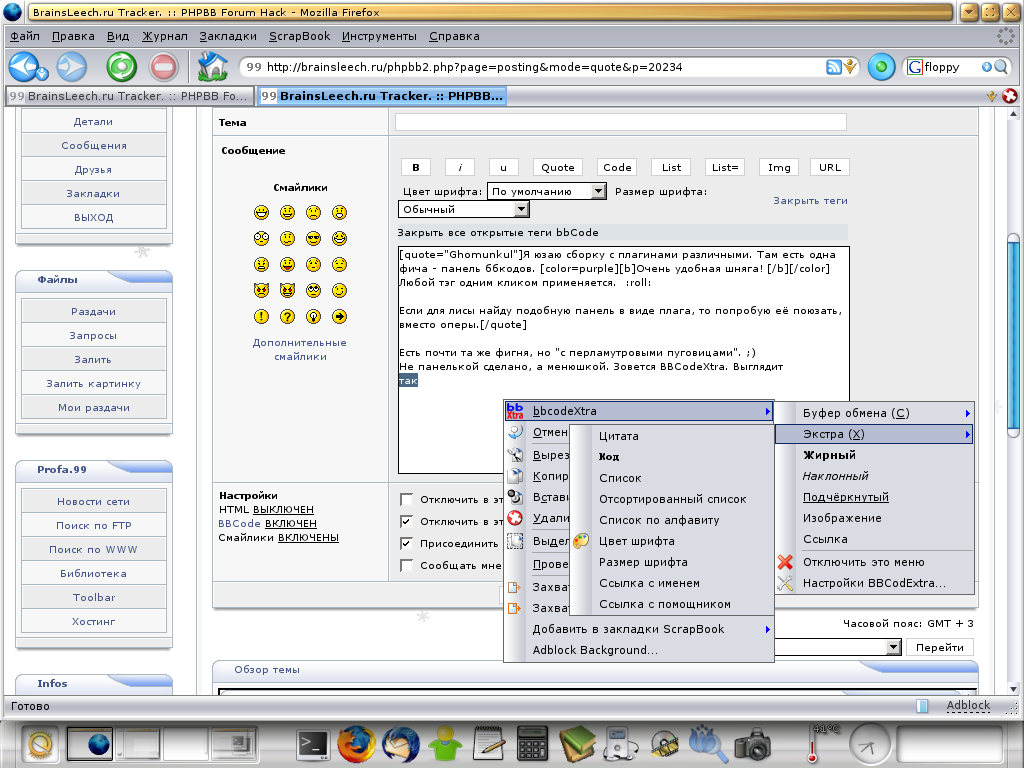Open the camera screenshot dock icon
The image size is (1024, 768).
coord(752,744)
